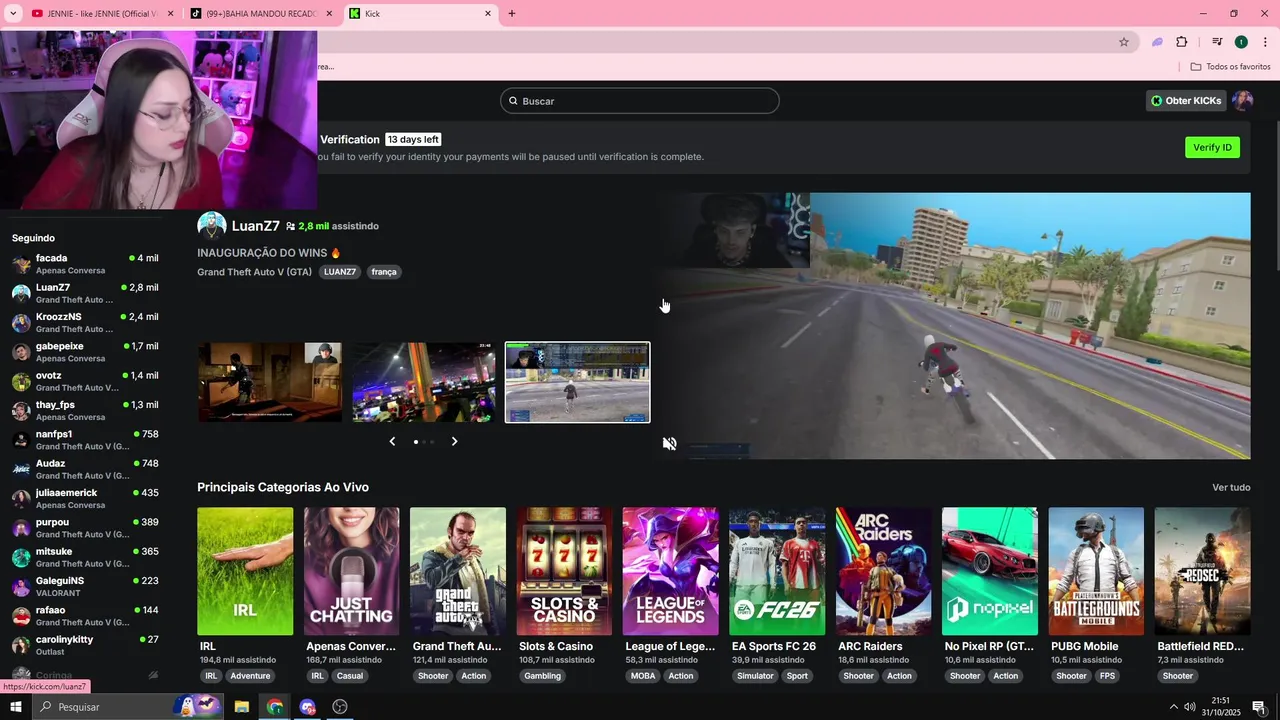Open ovotz channel in sidebar
The width and height of the screenshot is (1280, 720).
point(85,381)
